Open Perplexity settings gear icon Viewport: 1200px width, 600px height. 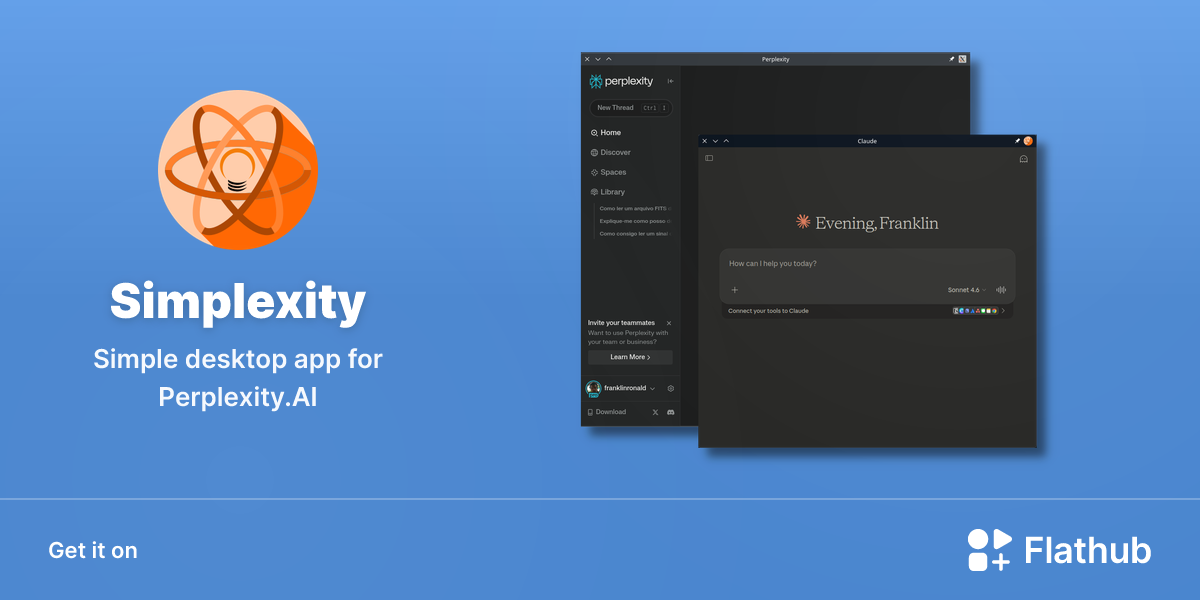671,388
